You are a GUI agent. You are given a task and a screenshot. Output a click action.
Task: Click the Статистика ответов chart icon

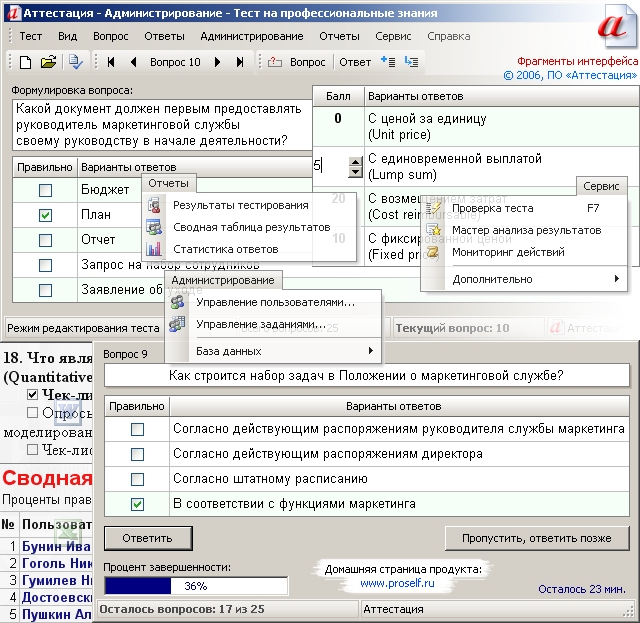click(154, 249)
